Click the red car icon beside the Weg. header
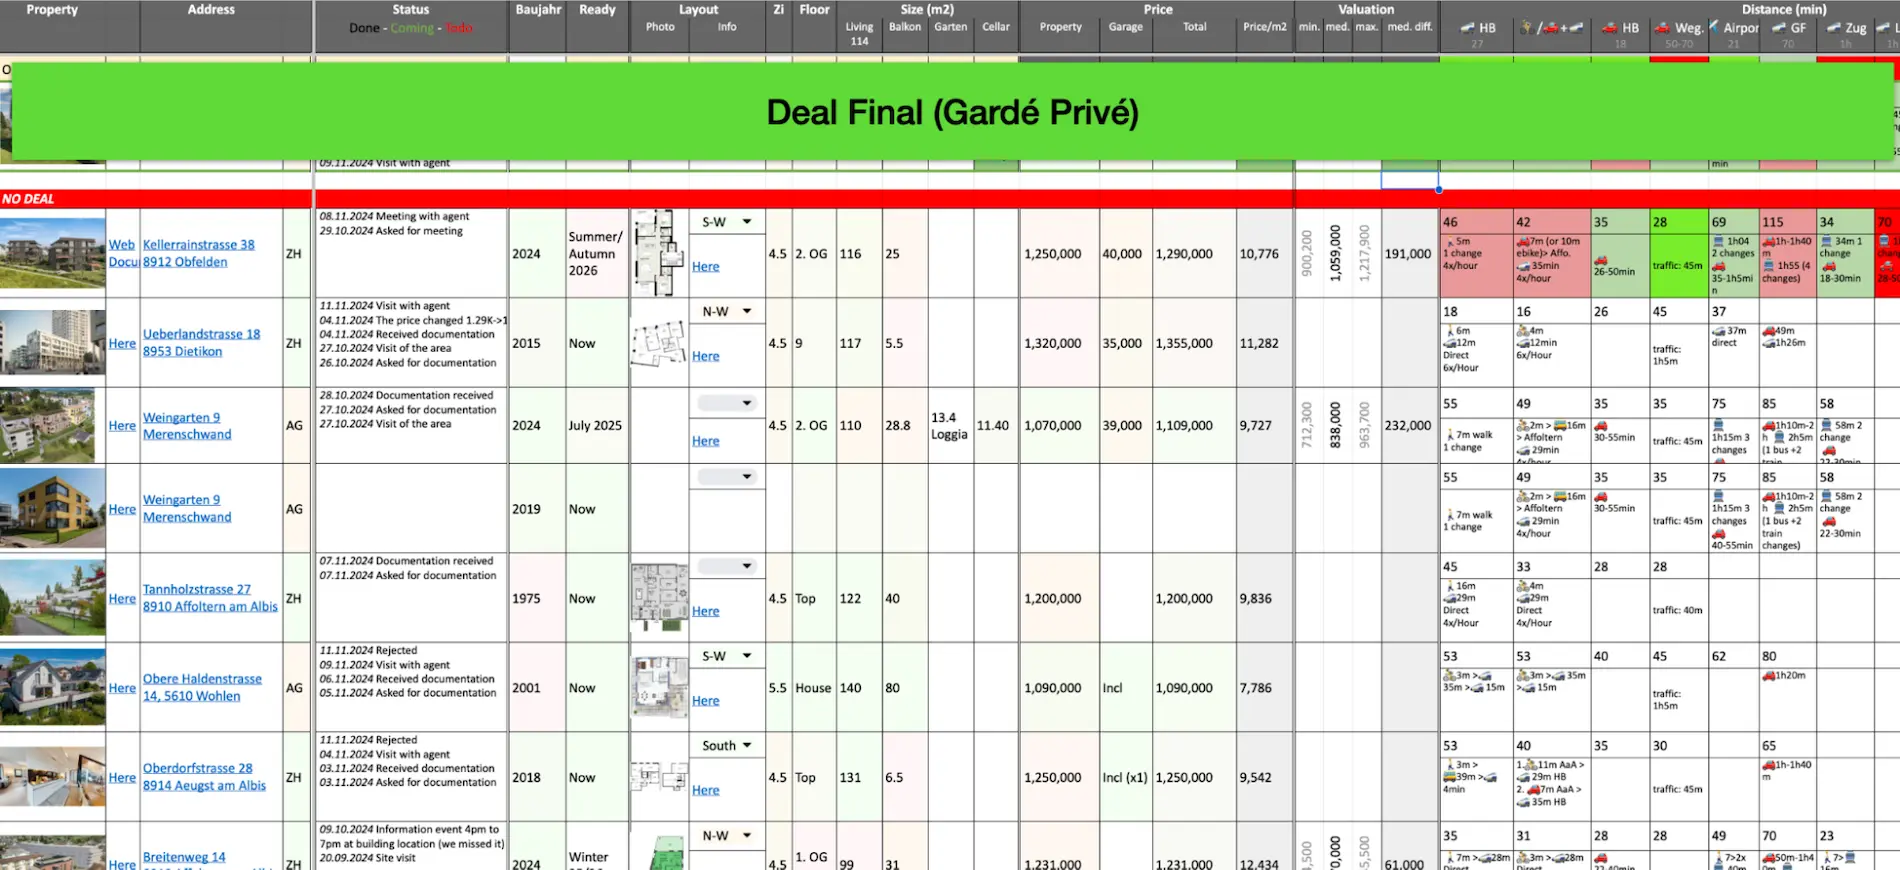 tap(1662, 28)
